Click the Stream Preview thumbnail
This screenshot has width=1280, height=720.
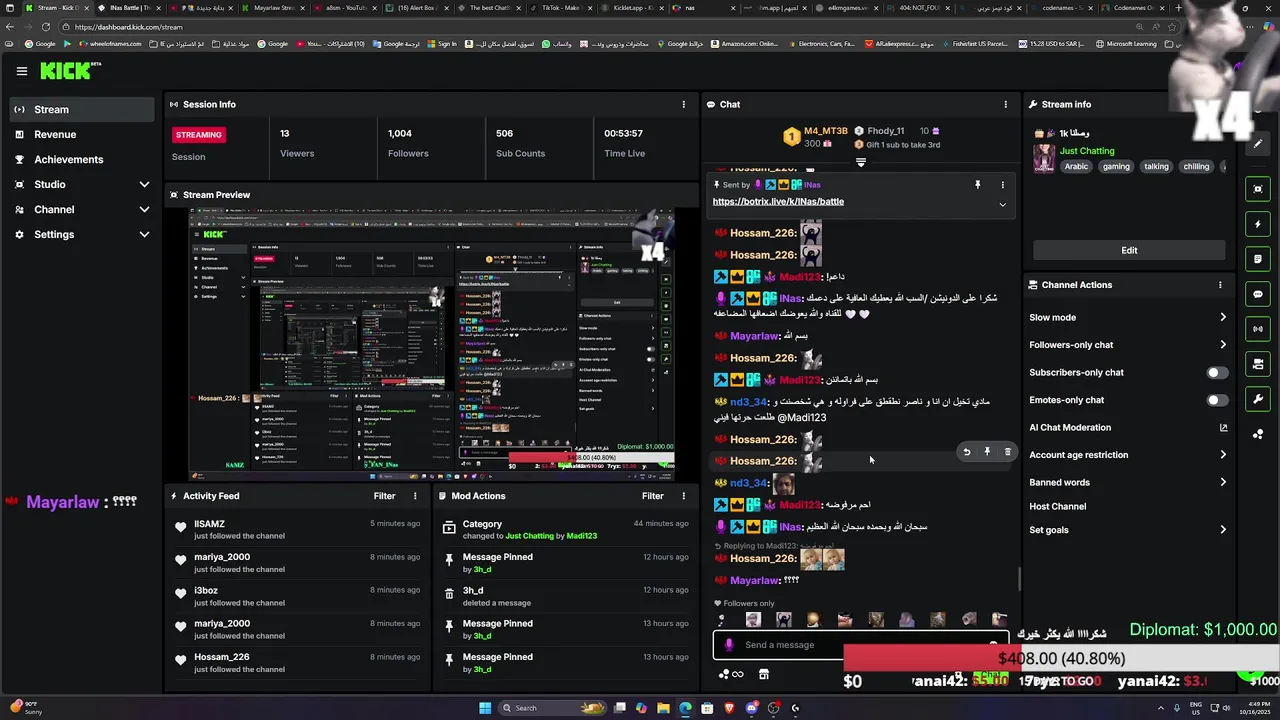pos(432,345)
